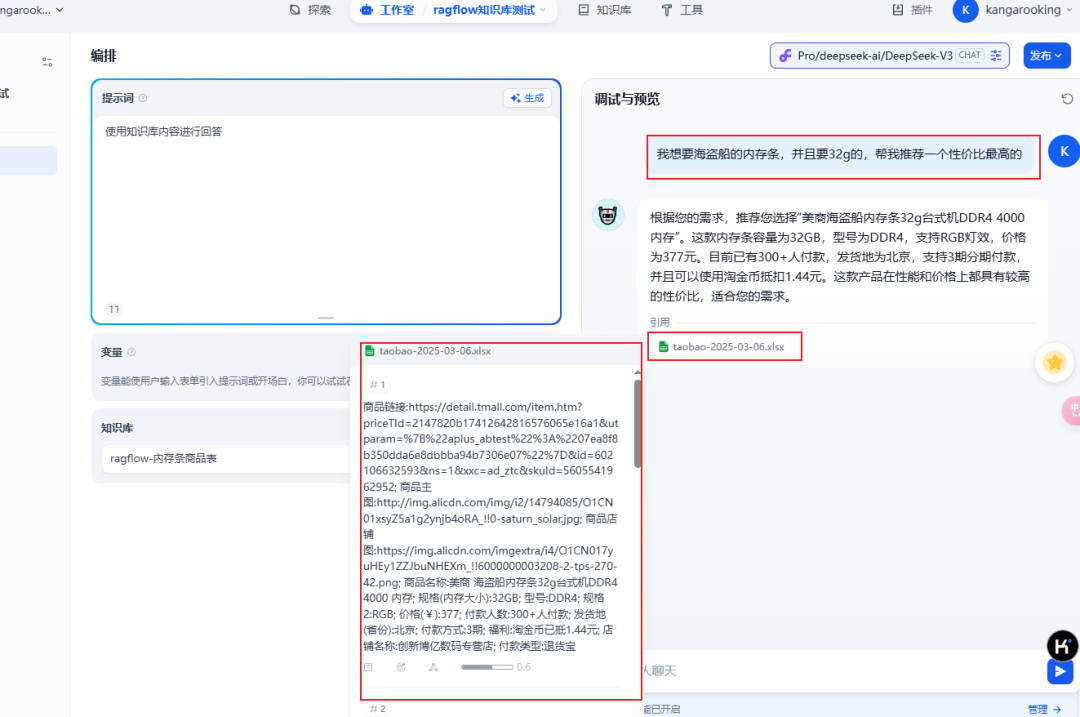Open the model settings sliders icon beside DeepSeek-V3
The image size is (1080, 717).
pos(996,55)
